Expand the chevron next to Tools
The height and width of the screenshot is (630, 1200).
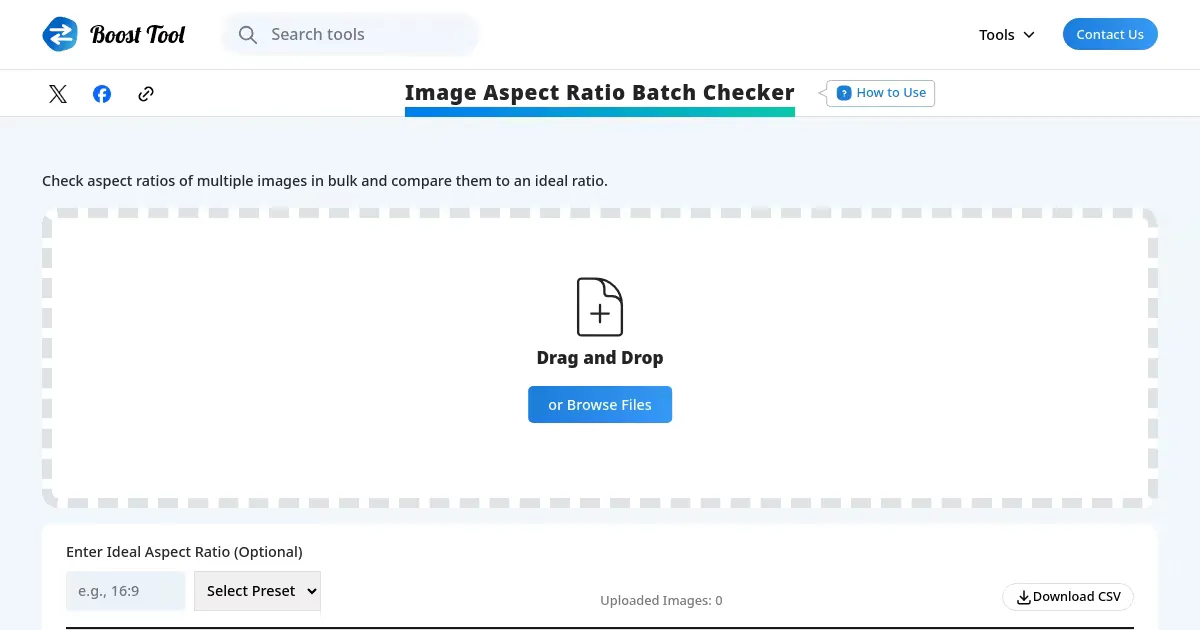point(1029,35)
